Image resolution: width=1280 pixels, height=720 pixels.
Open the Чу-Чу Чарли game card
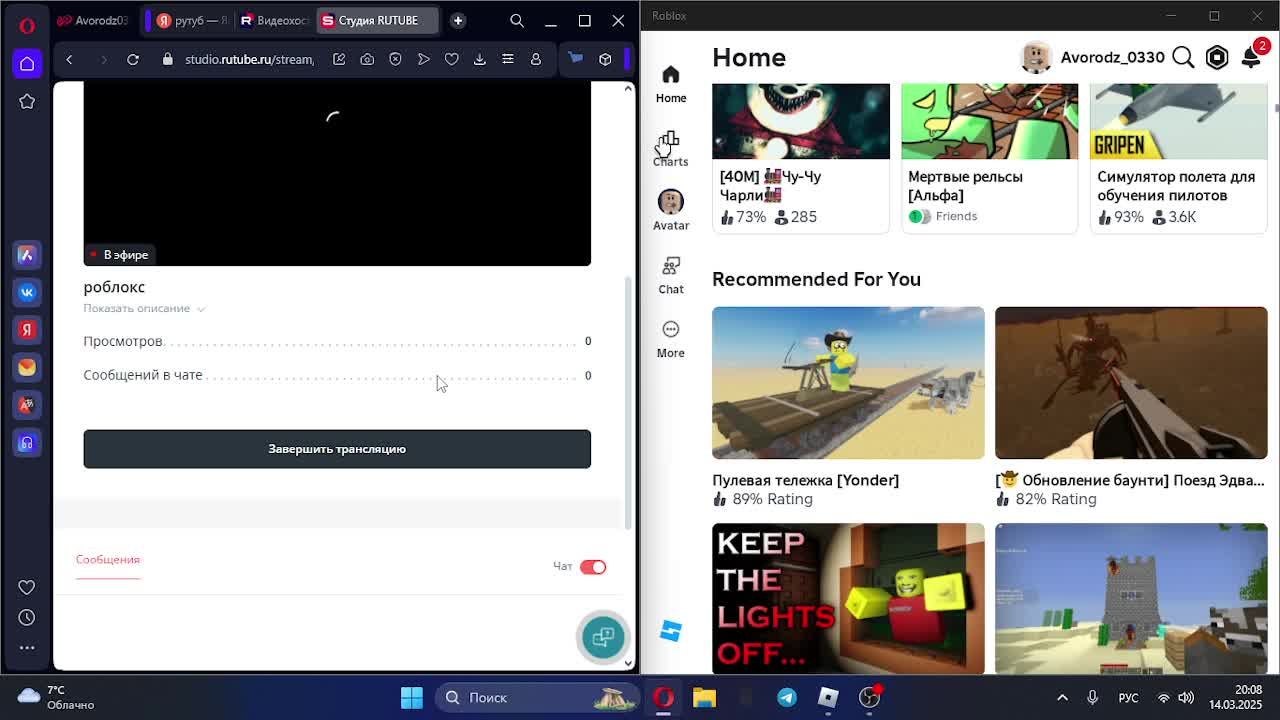tap(800, 158)
